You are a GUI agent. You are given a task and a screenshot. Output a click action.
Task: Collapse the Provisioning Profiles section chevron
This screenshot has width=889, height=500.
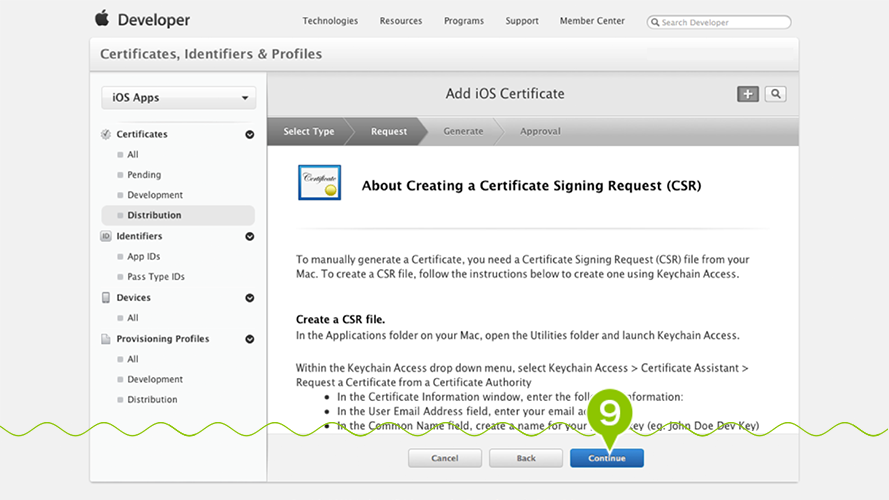coord(249,339)
